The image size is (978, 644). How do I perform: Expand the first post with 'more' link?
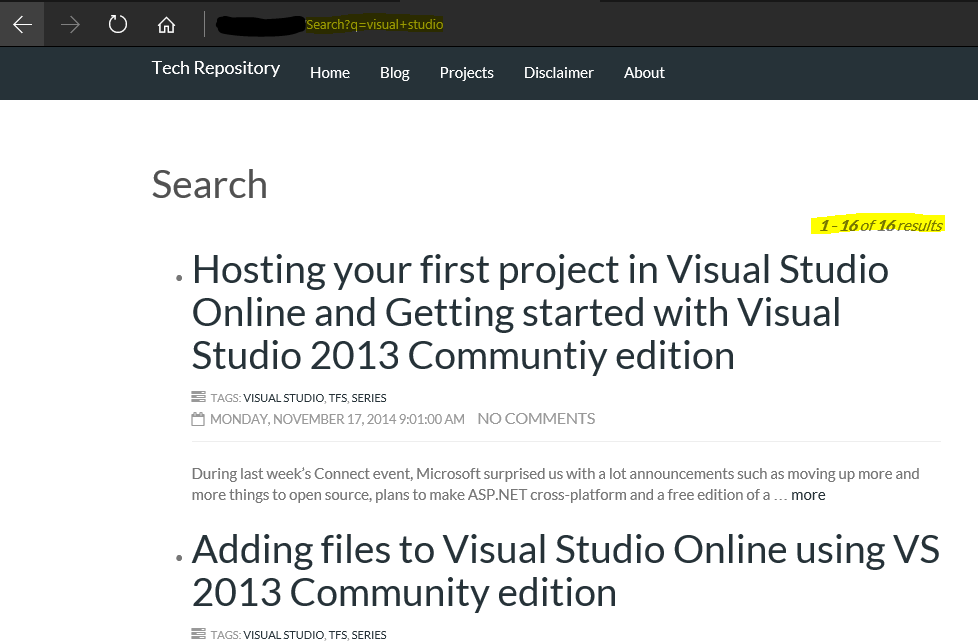coord(808,495)
